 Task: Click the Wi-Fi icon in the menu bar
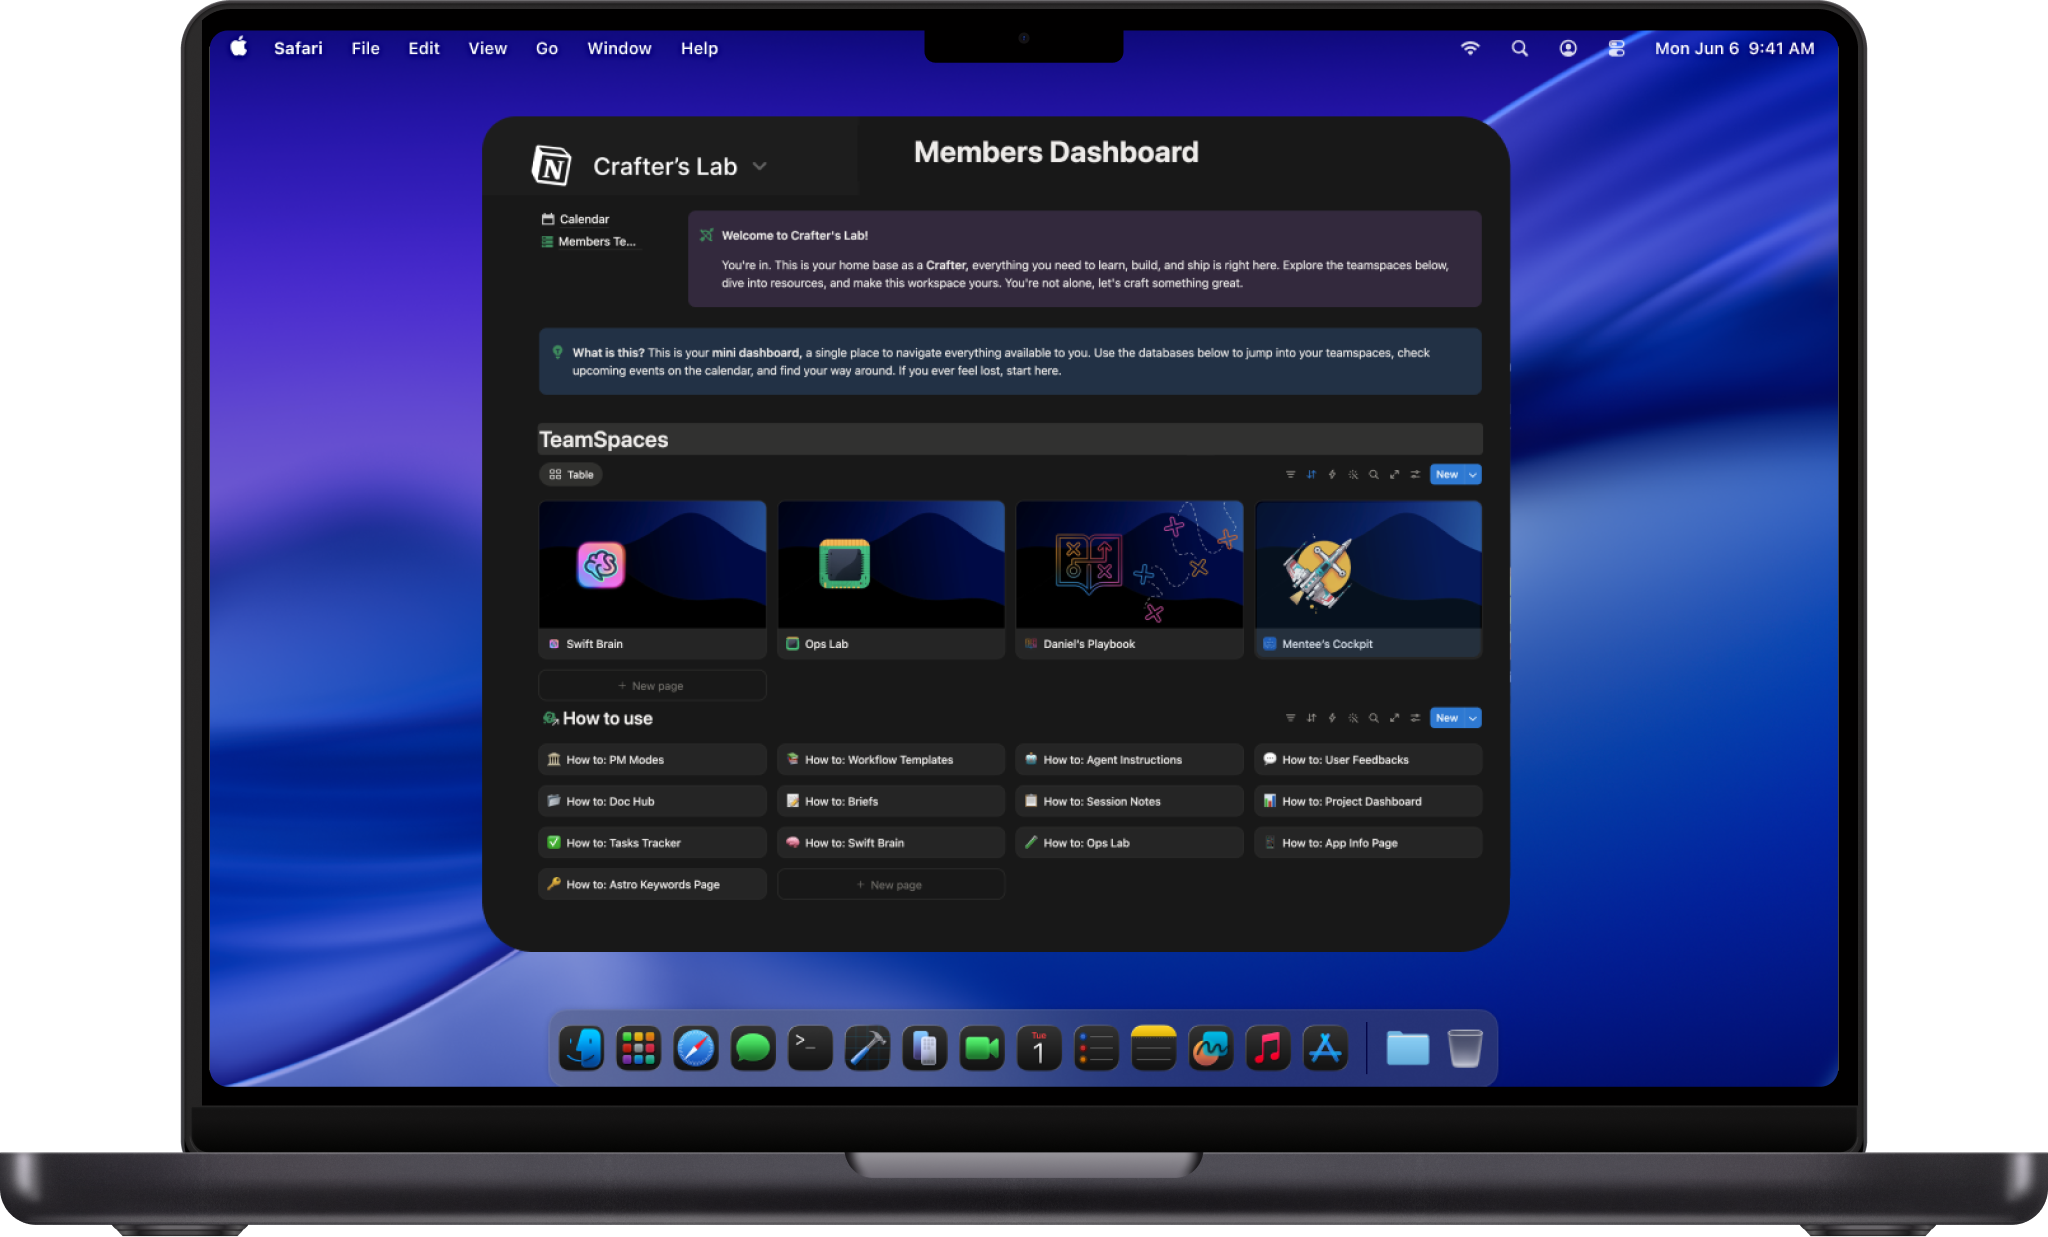pyautogui.click(x=1470, y=48)
